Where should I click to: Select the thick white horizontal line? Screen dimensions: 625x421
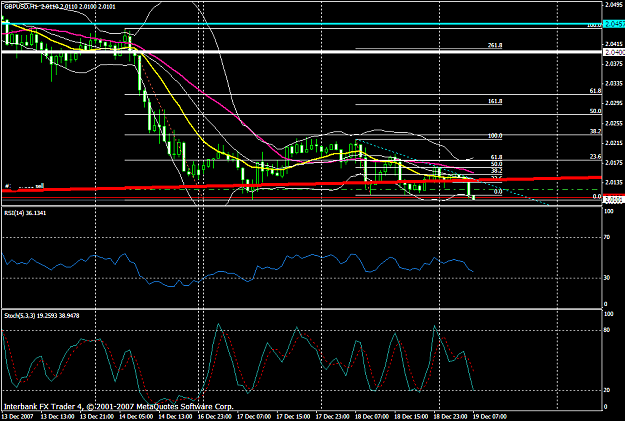coord(301,52)
